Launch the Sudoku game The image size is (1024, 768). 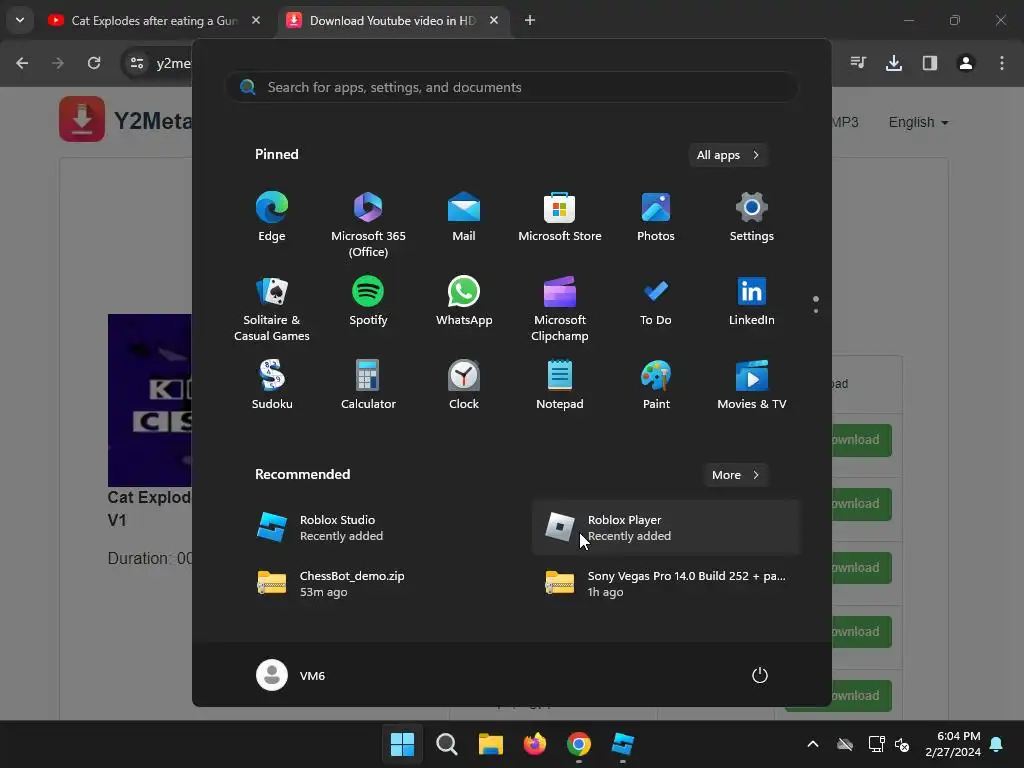coord(272,385)
